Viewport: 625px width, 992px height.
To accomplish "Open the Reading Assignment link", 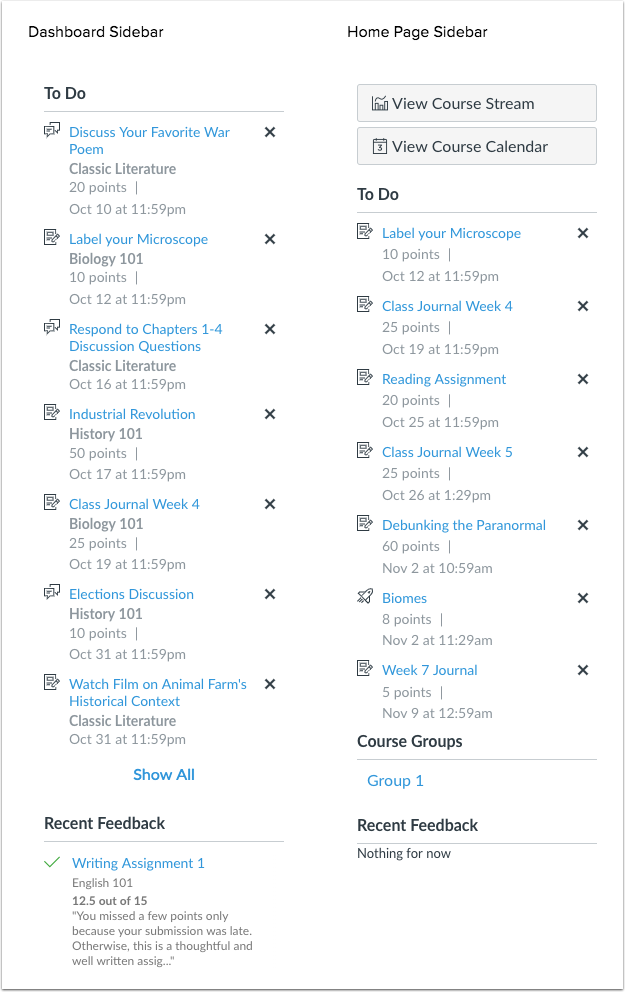I will click(x=443, y=378).
